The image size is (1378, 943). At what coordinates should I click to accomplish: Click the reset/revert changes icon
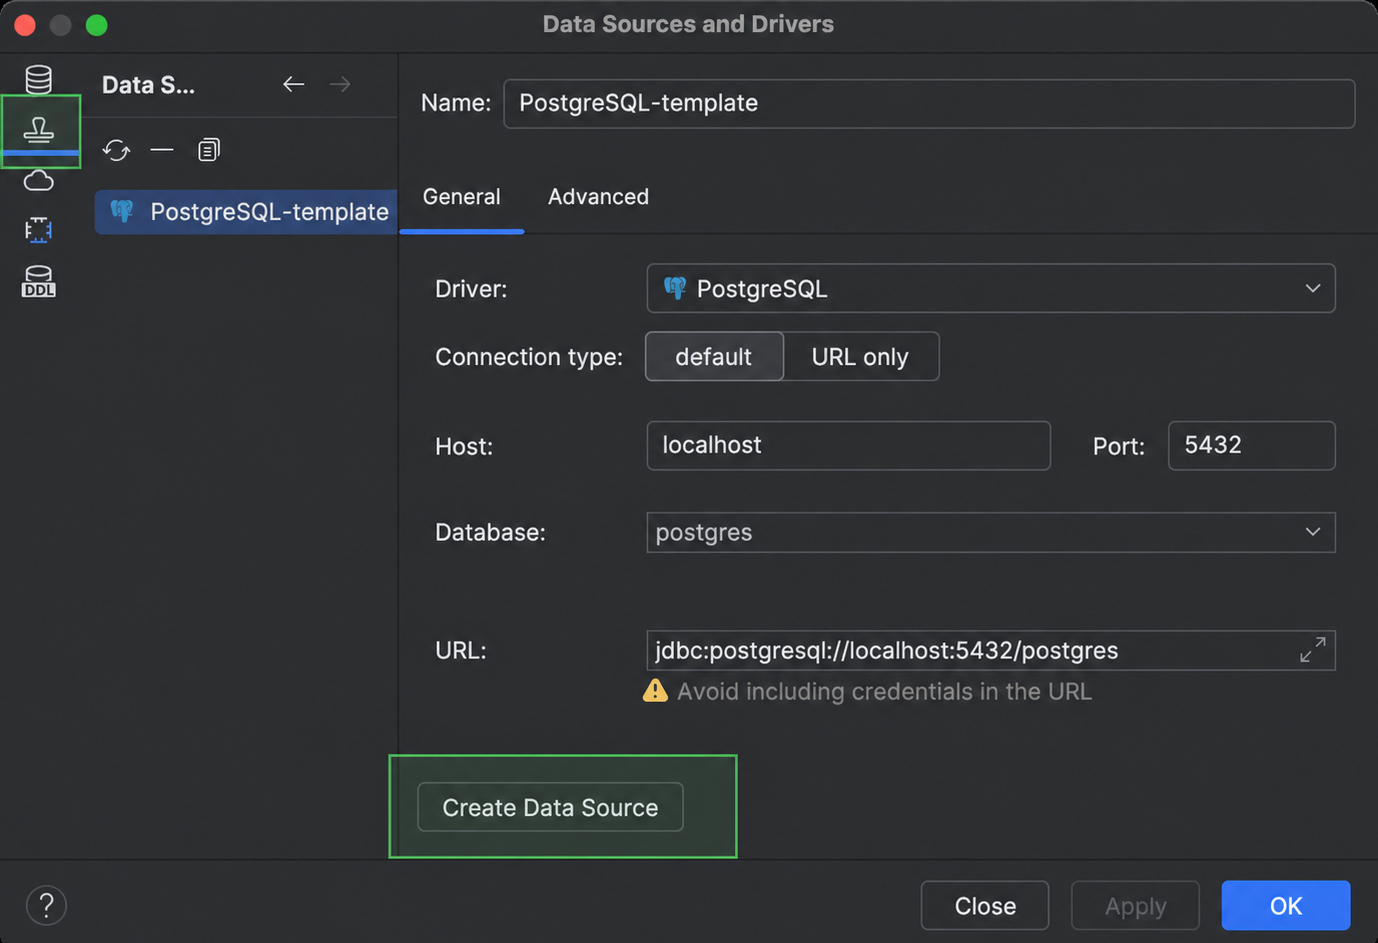tap(116, 150)
